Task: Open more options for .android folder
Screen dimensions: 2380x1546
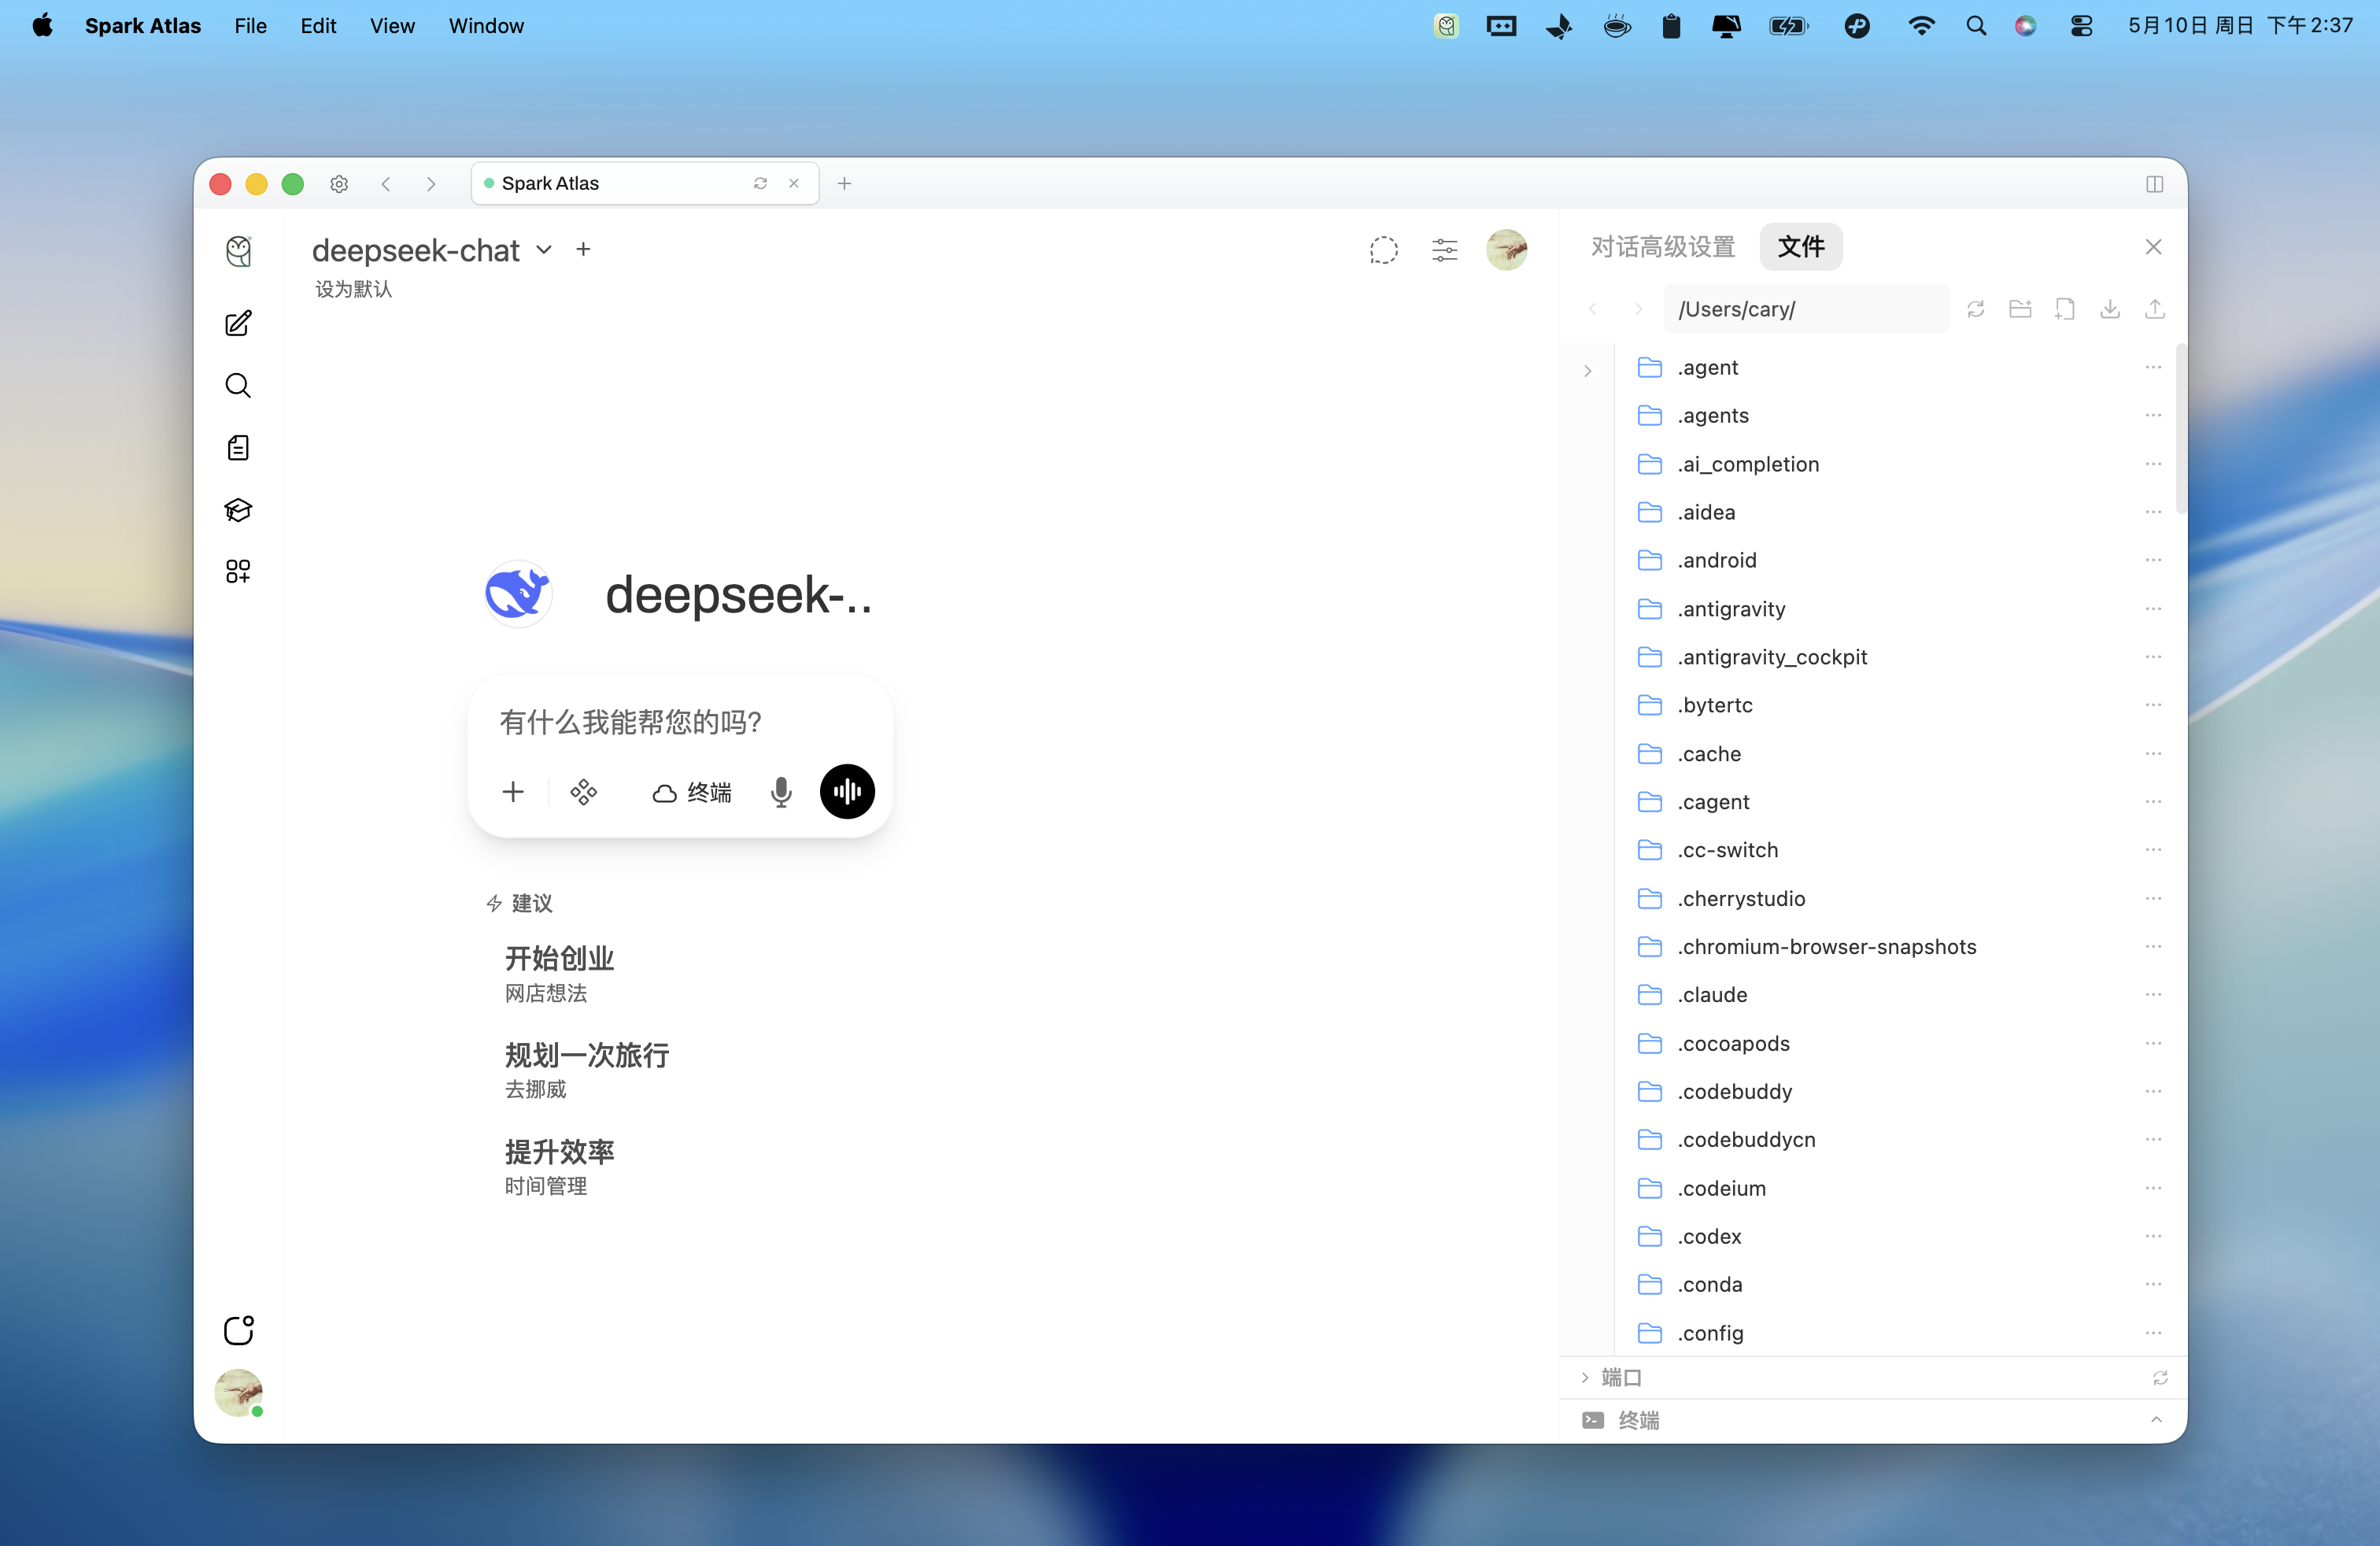Action: (2153, 560)
